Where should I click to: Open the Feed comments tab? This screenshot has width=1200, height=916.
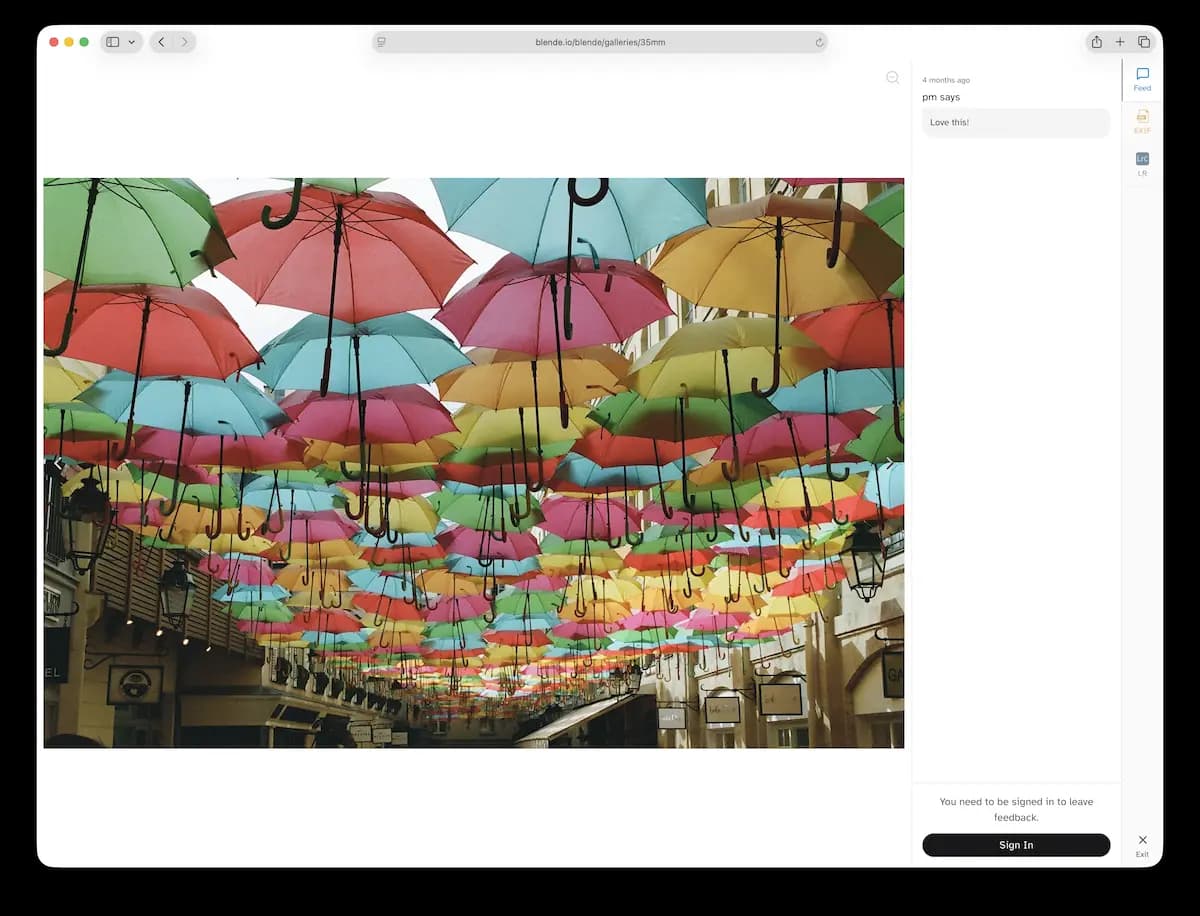pyautogui.click(x=1142, y=79)
